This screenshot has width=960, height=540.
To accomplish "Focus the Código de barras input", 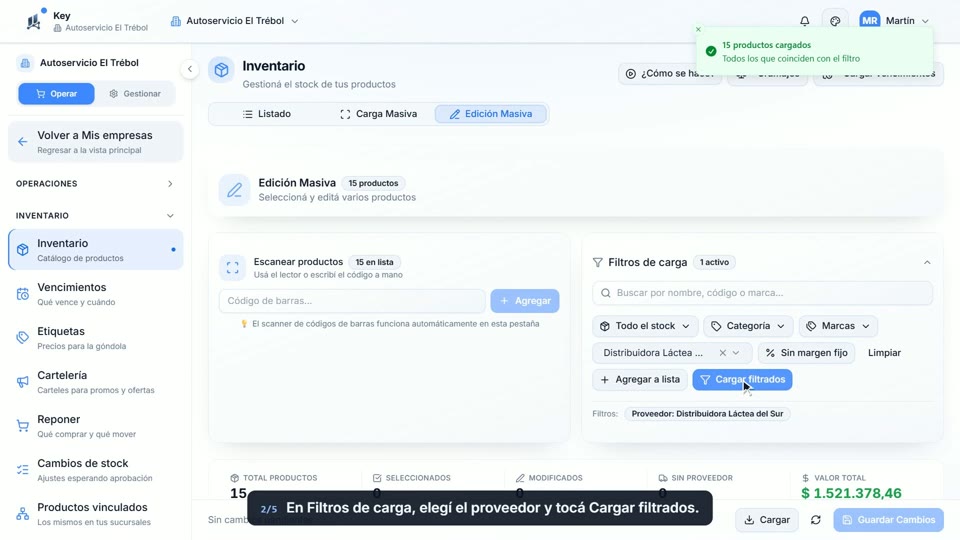I will pos(352,301).
